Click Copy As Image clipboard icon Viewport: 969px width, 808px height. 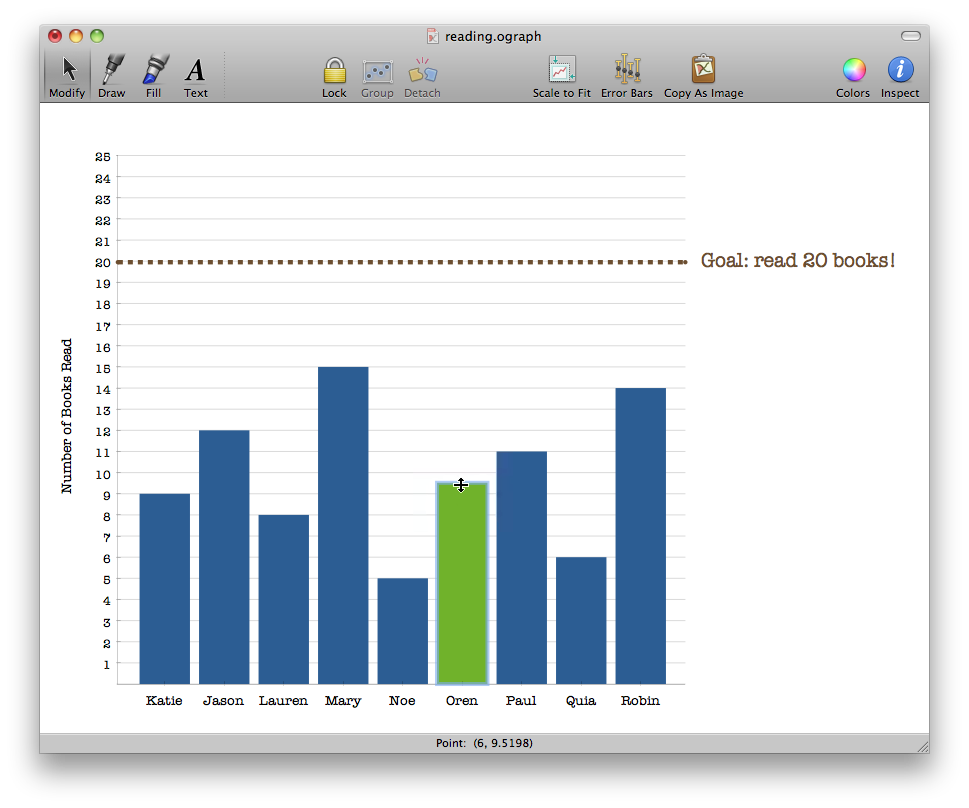pos(703,71)
